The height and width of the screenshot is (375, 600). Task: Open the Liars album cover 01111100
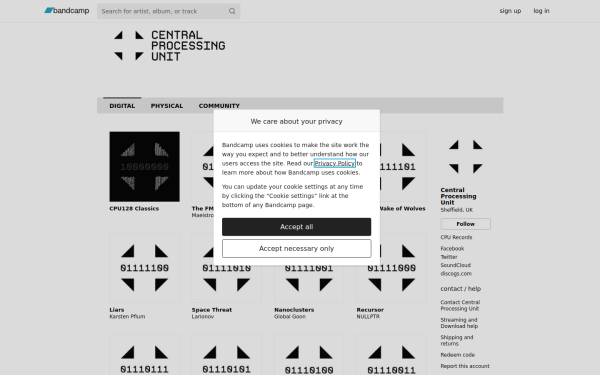[144, 268]
